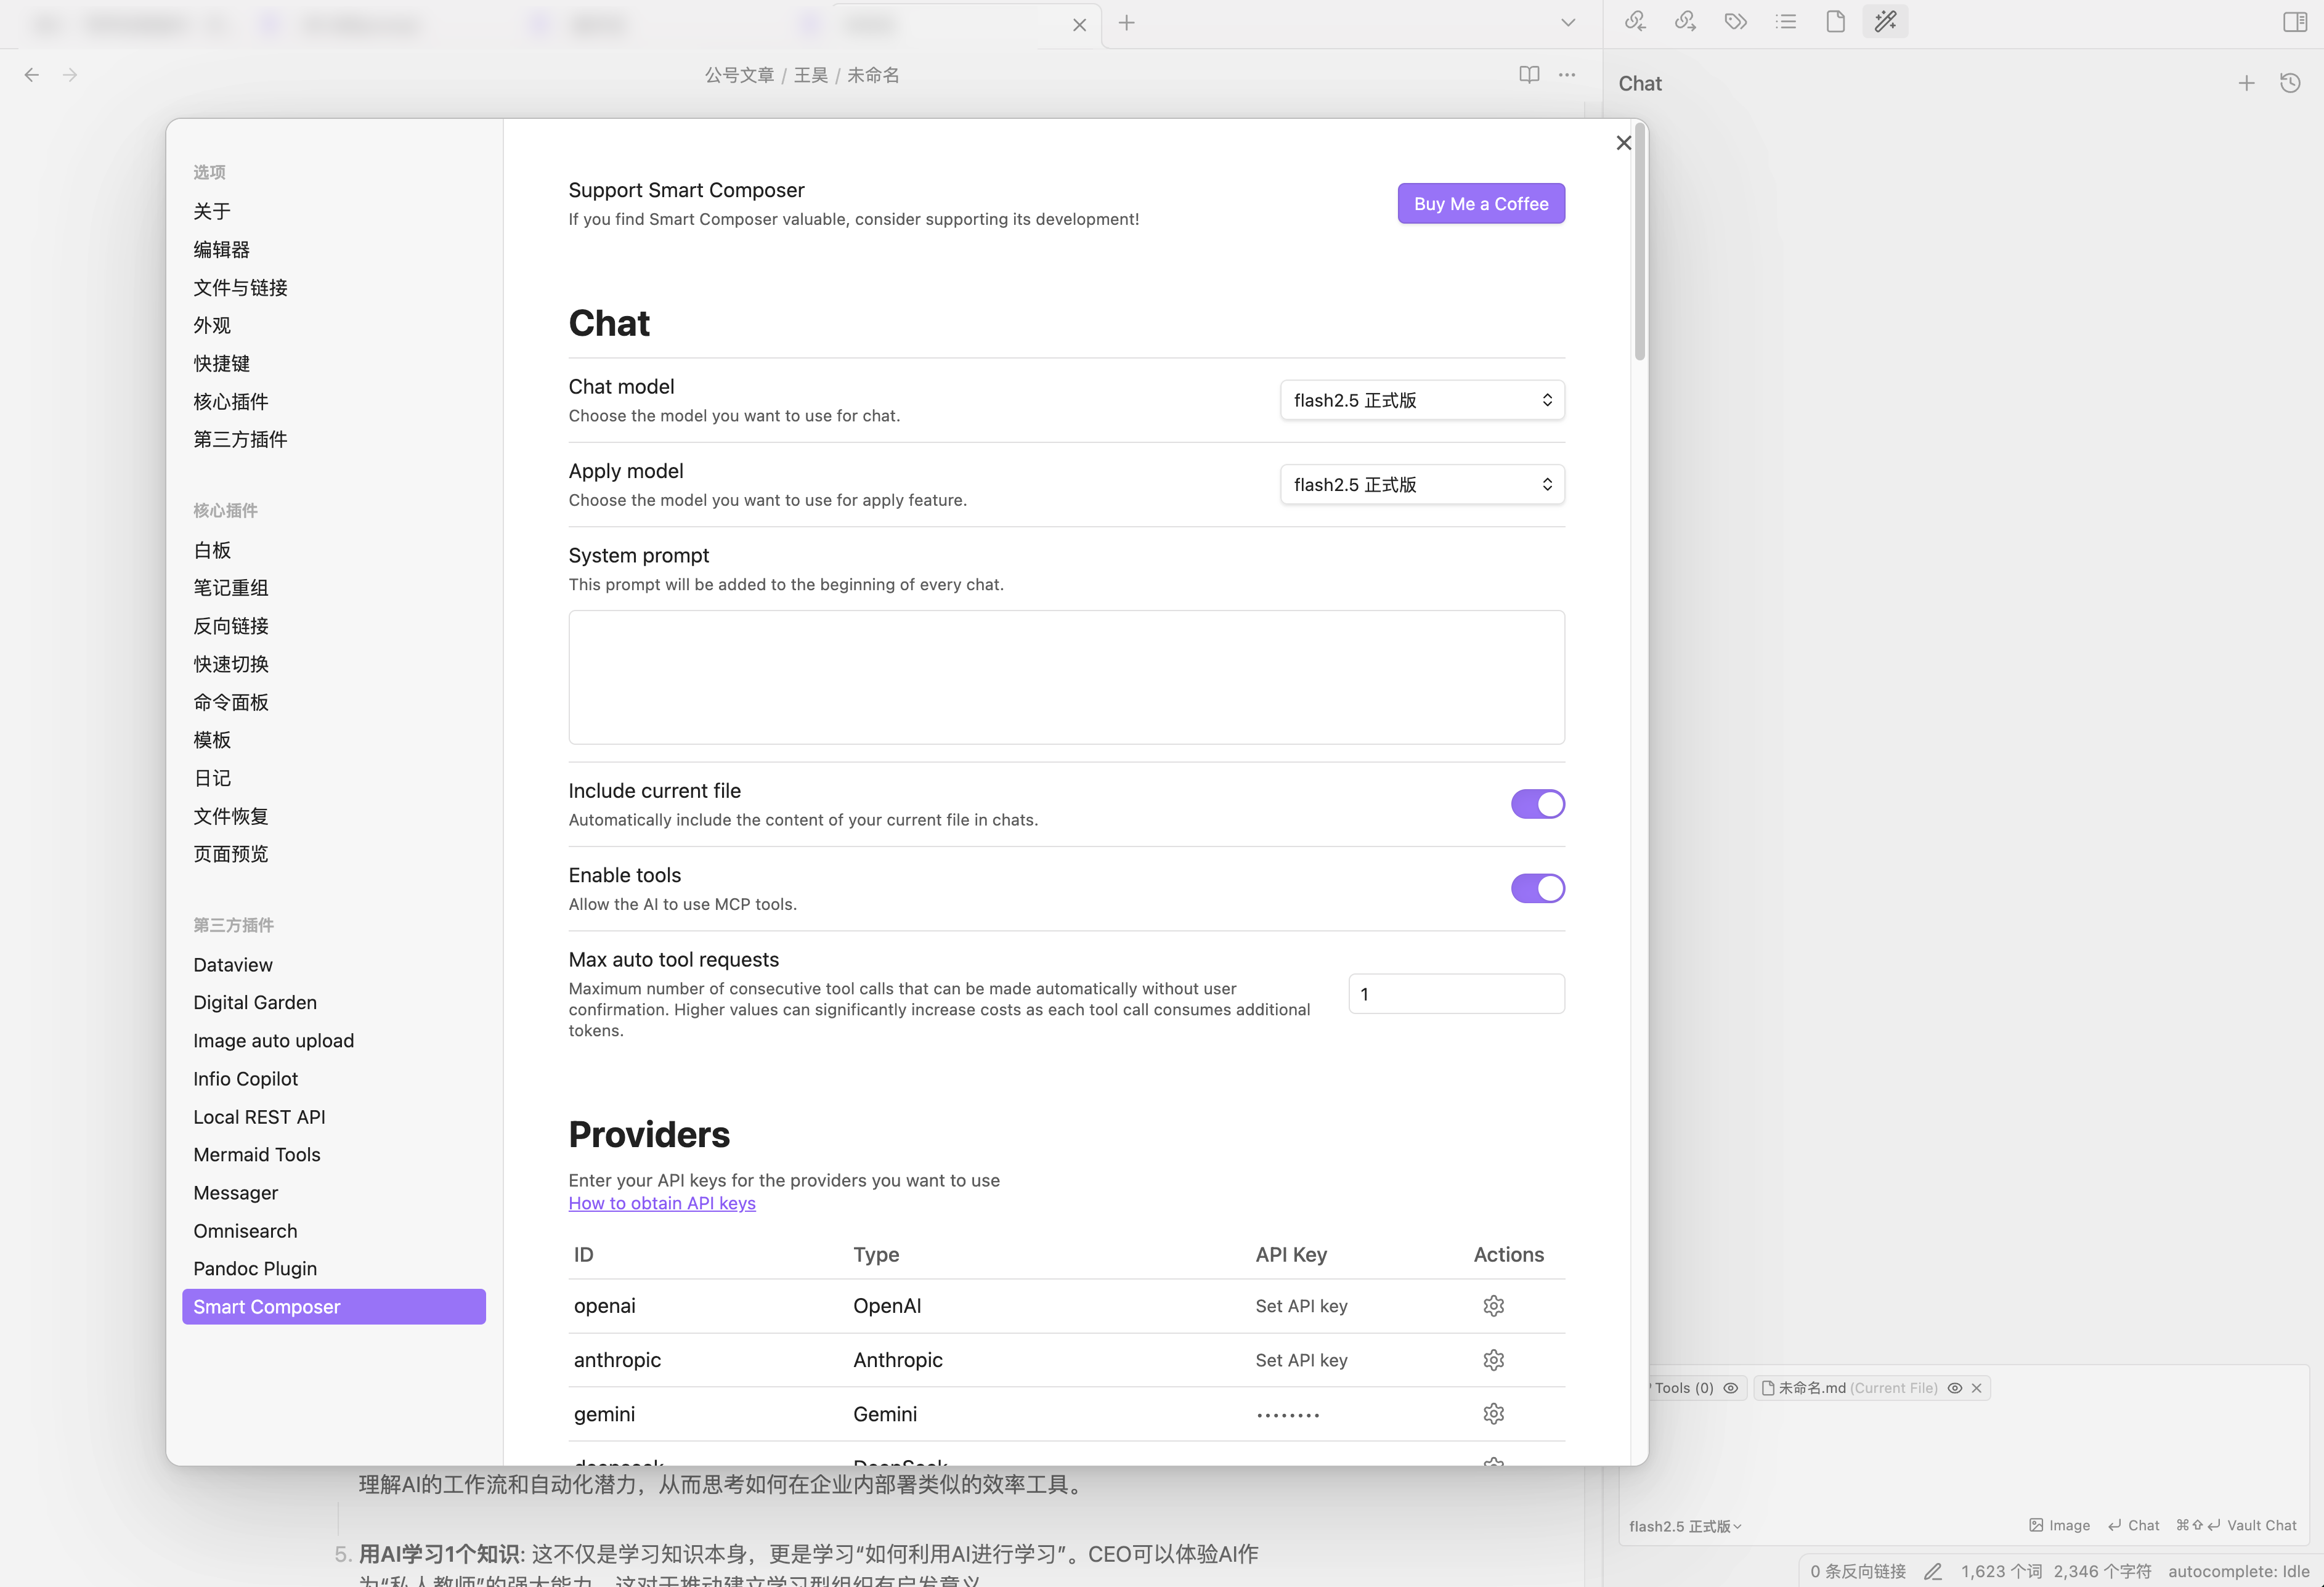Toggle current file eye visibility in chat

click(1954, 1388)
